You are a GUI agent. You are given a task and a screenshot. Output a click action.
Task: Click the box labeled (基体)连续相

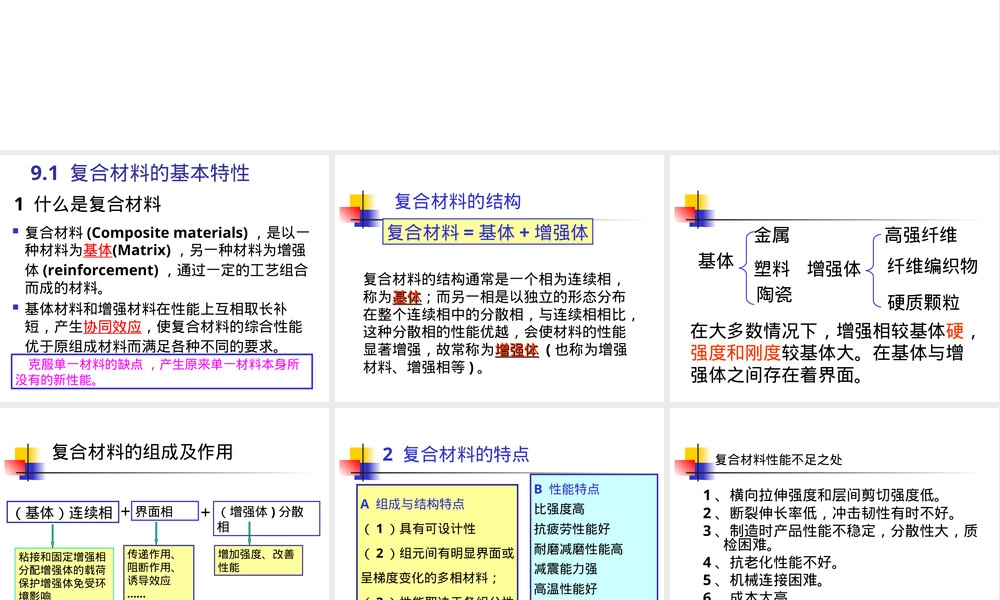62,512
